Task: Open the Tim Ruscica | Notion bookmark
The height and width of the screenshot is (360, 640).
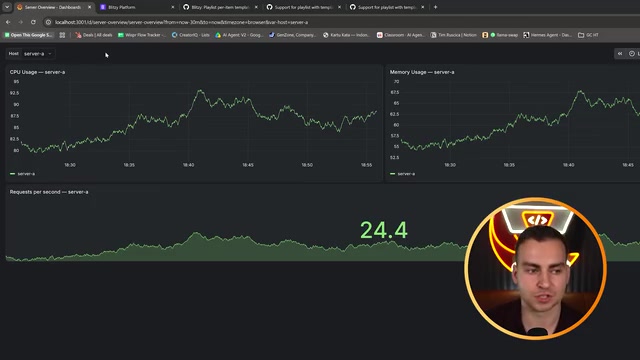Action: click(x=454, y=35)
